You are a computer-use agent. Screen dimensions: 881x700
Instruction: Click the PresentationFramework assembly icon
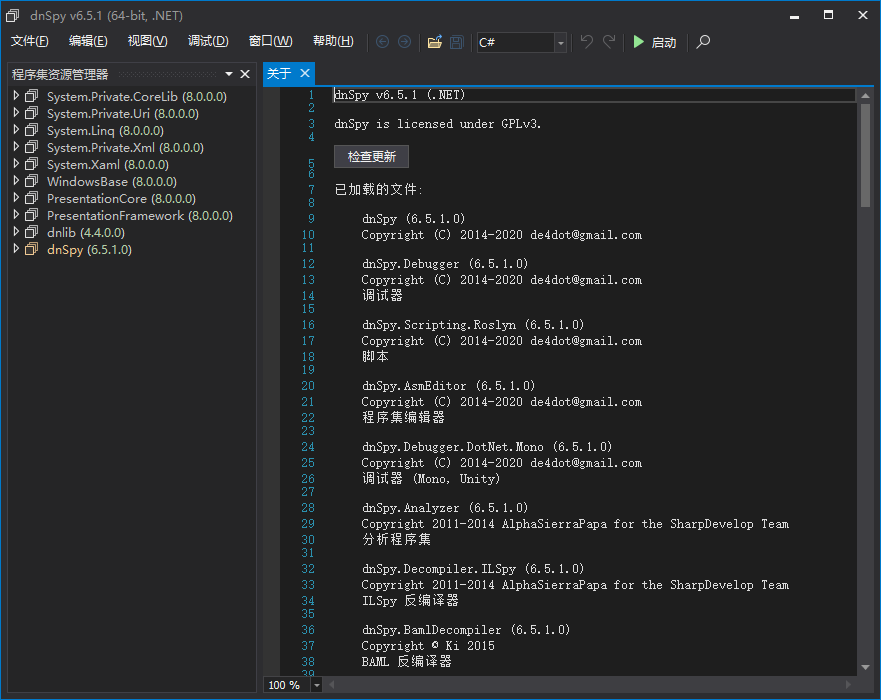32,215
